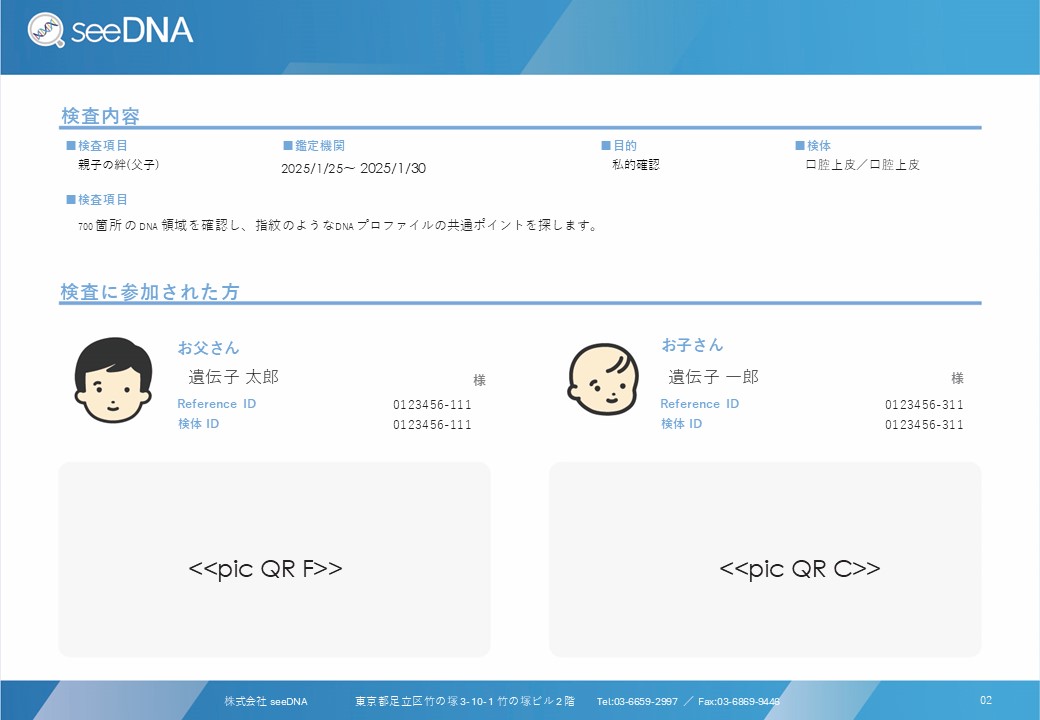Click the child's 検体 ID number 0123456-311
This screenshot has height=720, width=1040.
pyautogui.click(x=924, y=425)
